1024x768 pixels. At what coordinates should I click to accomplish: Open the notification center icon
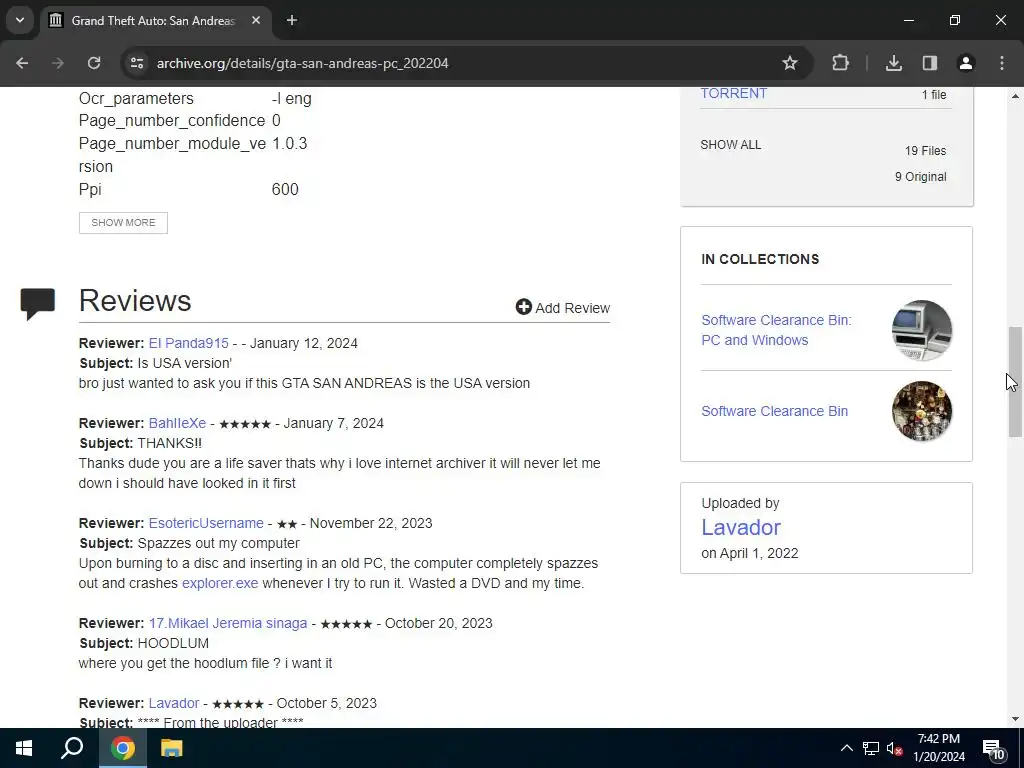click(x=994, y=749)
